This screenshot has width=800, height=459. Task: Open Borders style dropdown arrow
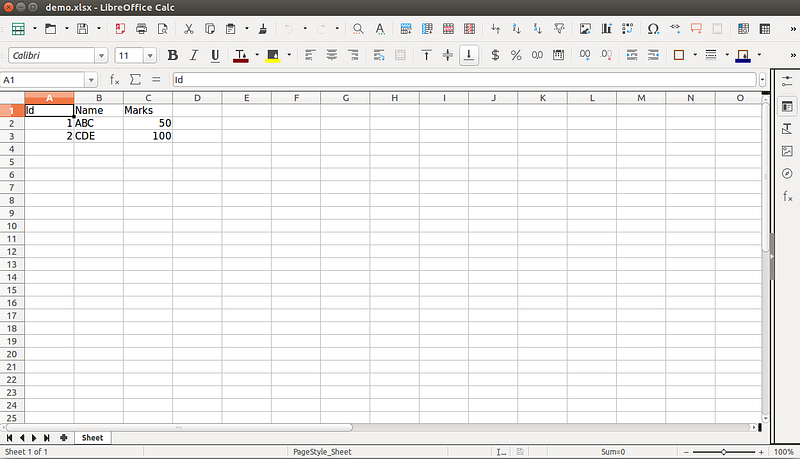pos(695,55)
